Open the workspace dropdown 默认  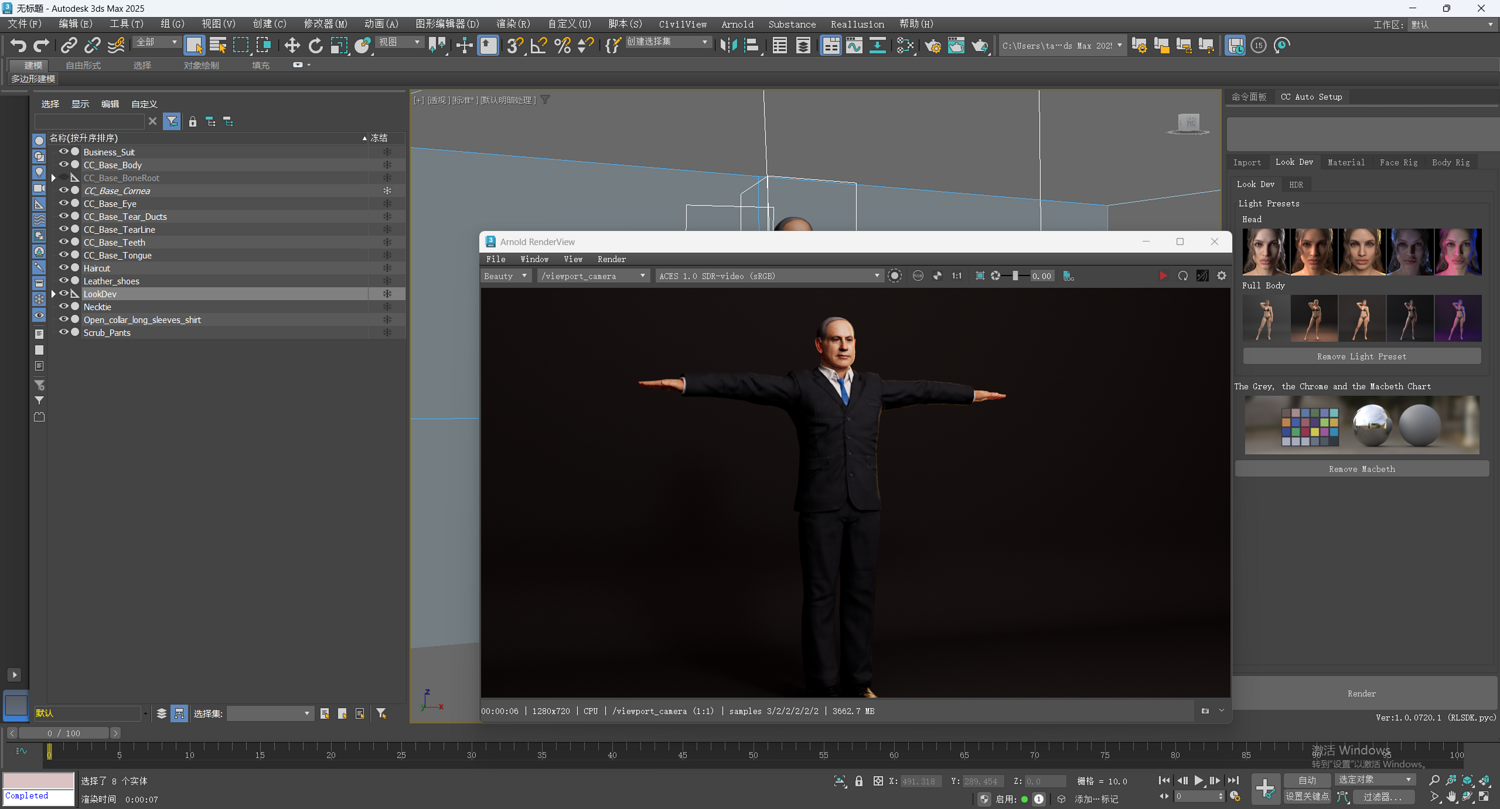[1451, 24]
